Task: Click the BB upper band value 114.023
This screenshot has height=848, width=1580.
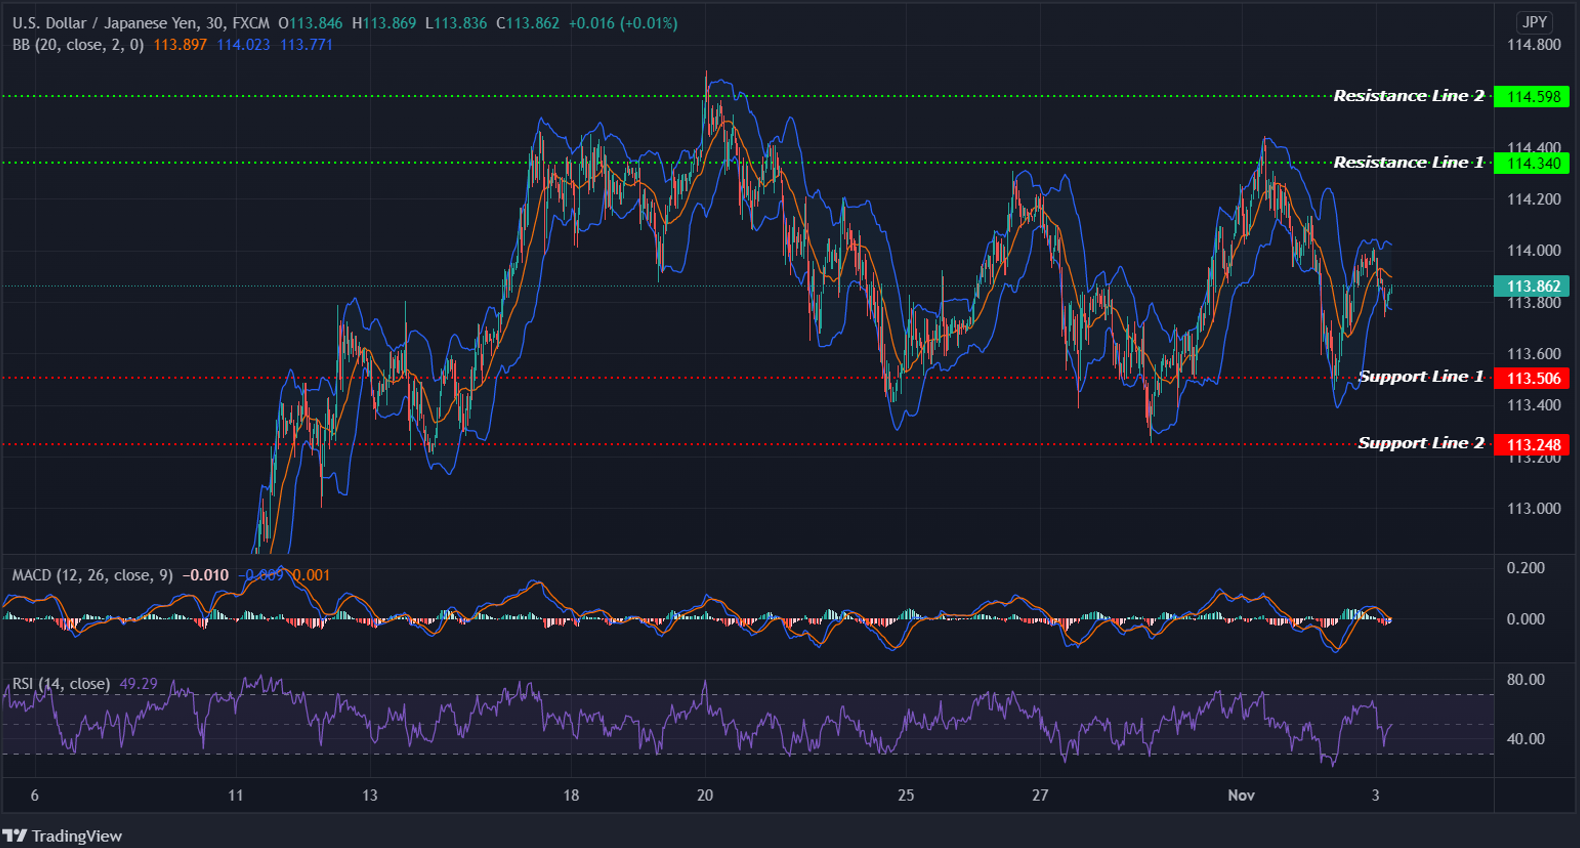Action: click(x=243, y=45)
